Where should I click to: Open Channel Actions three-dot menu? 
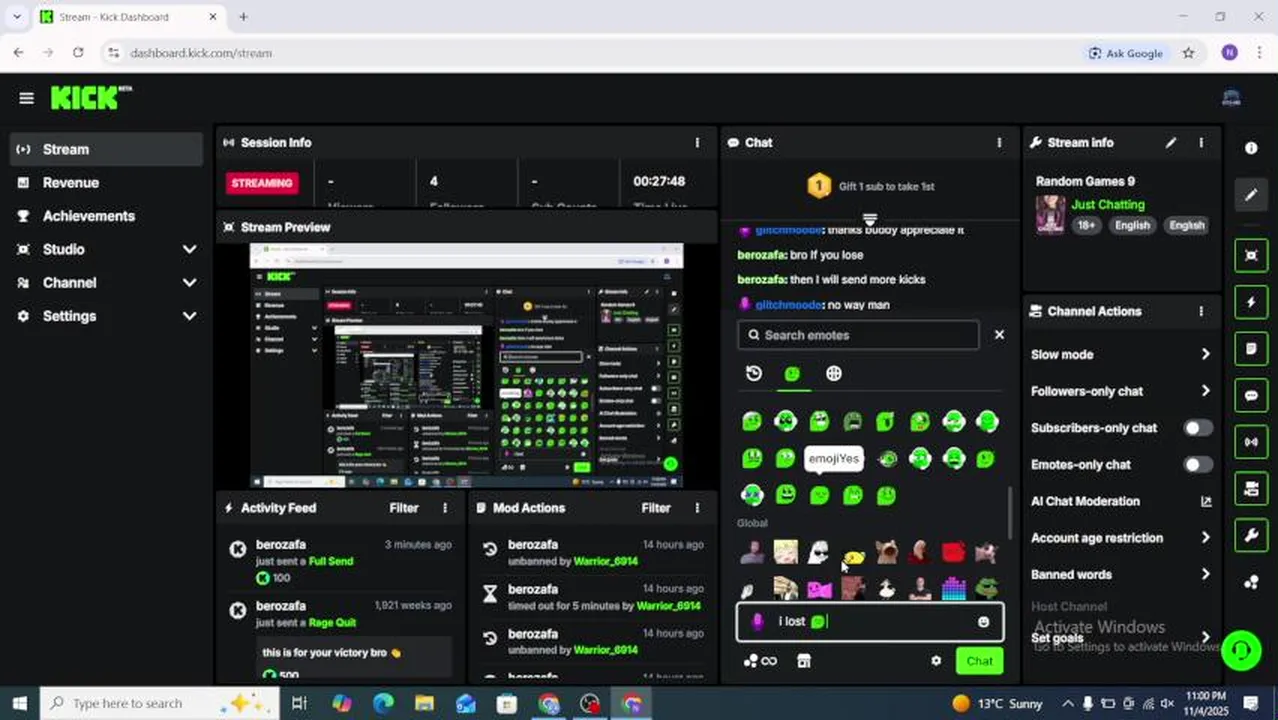point(1201,311)
